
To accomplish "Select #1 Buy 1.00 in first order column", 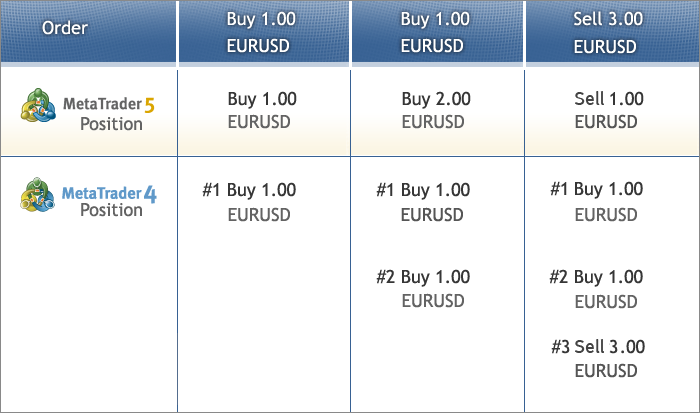I will 249,190.
